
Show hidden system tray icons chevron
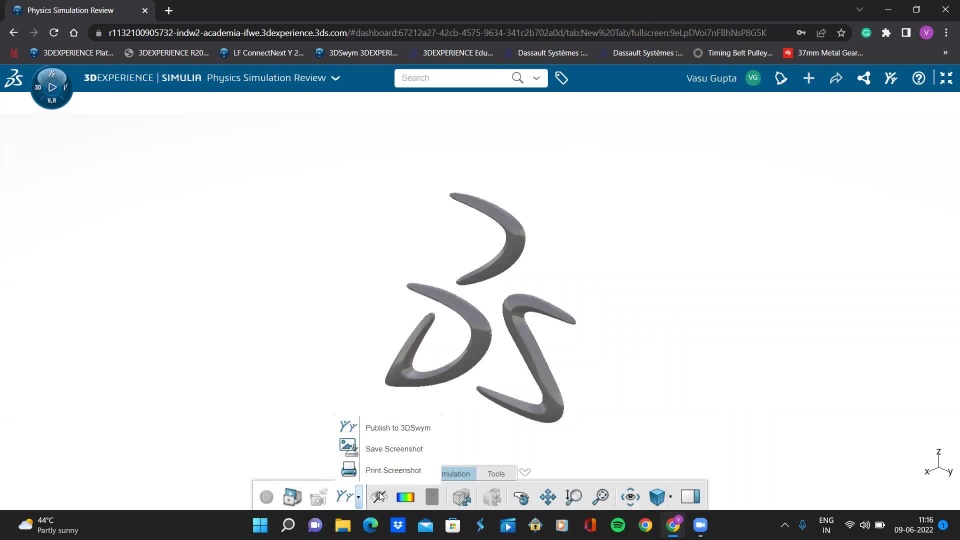click(784, 525)
